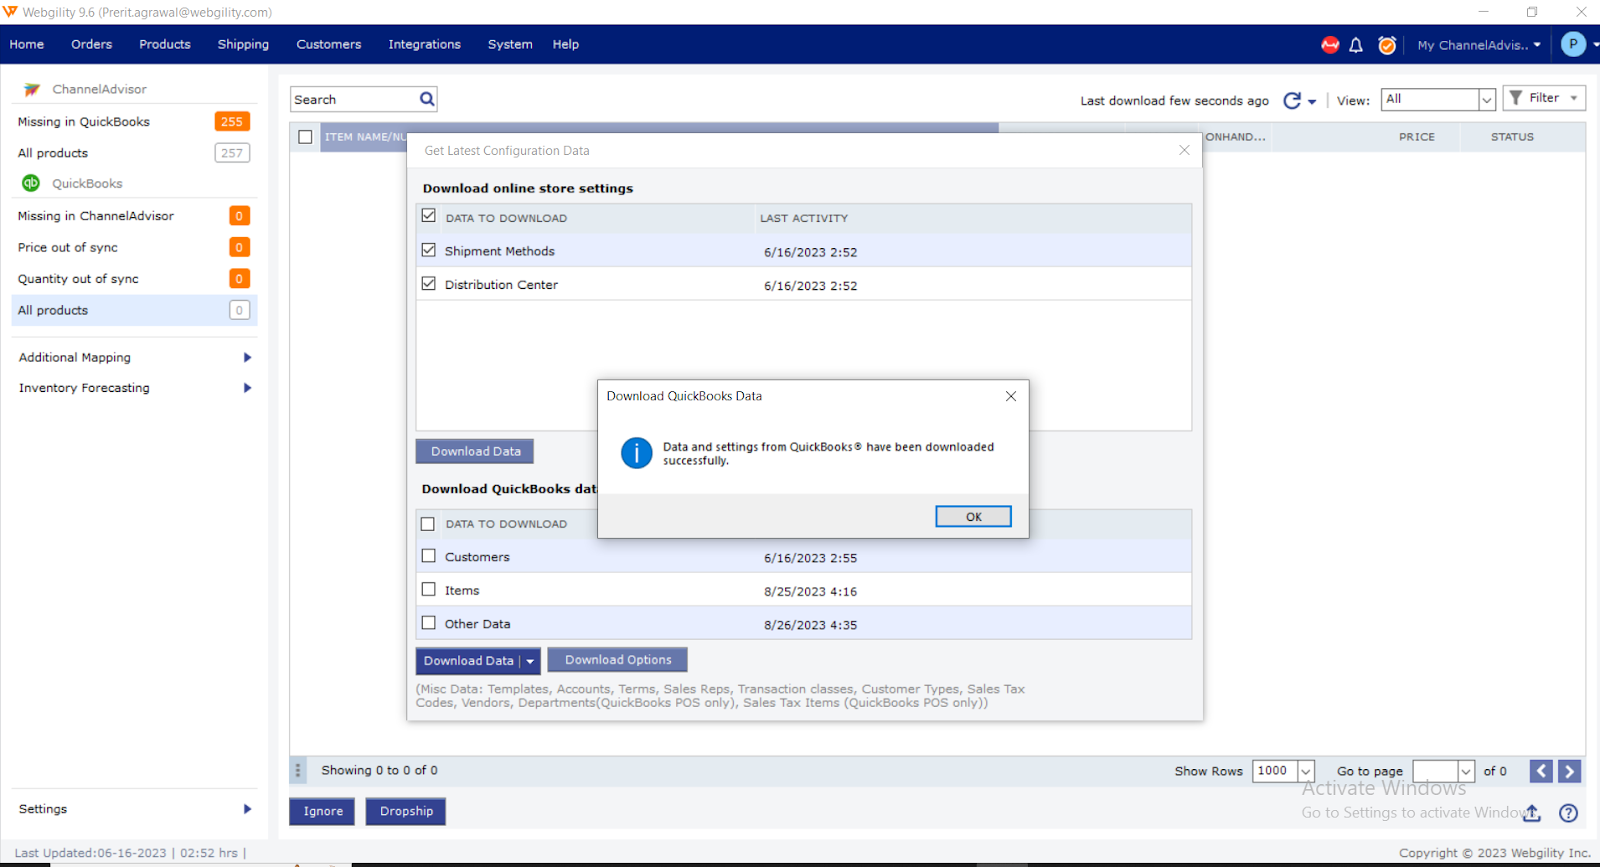Open the My ChannelAdvis.. store dropdown
This screenshot has width=1600, height=867.
click(1479, 45)
